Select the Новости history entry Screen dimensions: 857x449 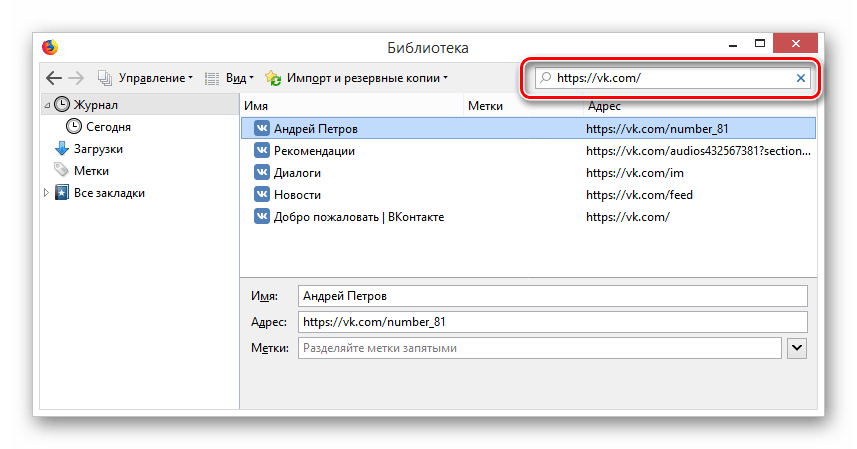297,195
